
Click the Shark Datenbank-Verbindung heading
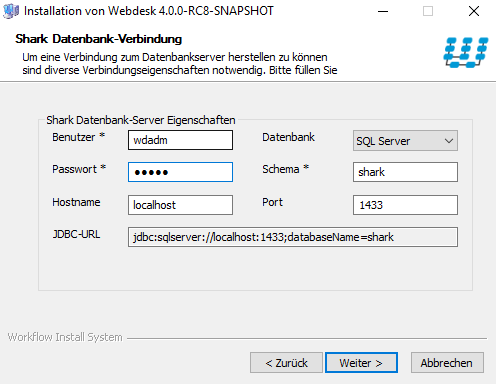coord(99,39)
